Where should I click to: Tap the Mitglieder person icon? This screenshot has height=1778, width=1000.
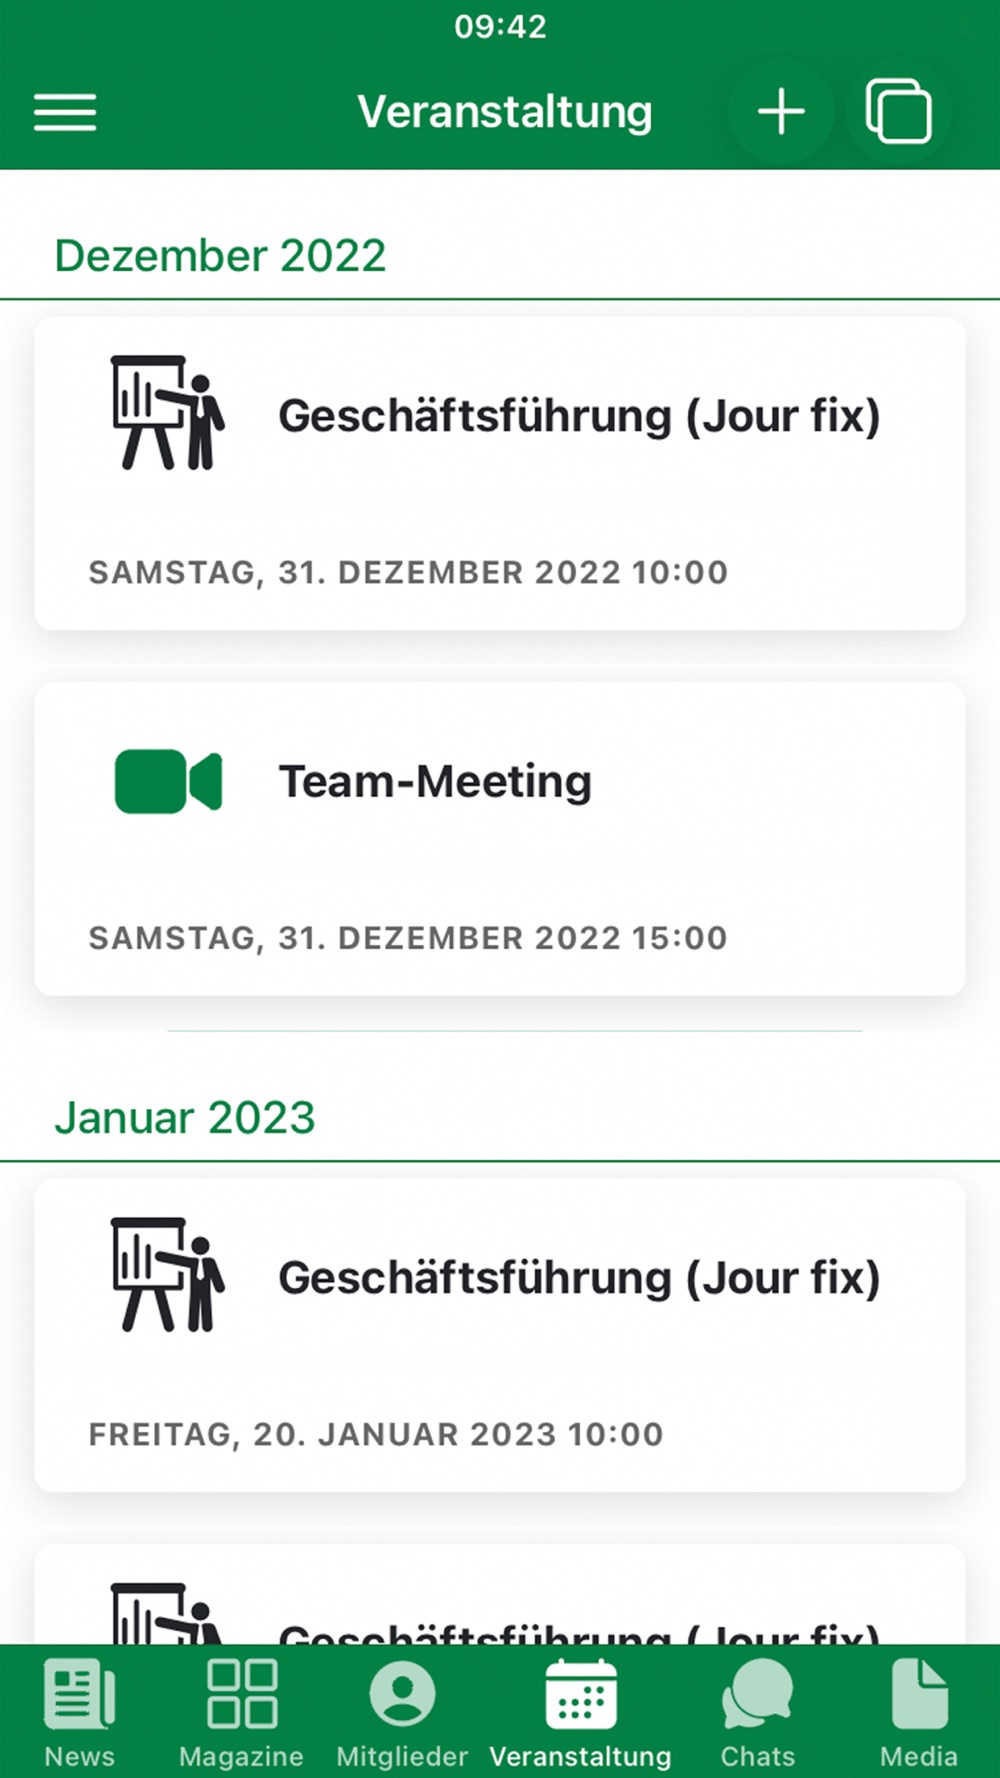click(x=402, y=1694)
